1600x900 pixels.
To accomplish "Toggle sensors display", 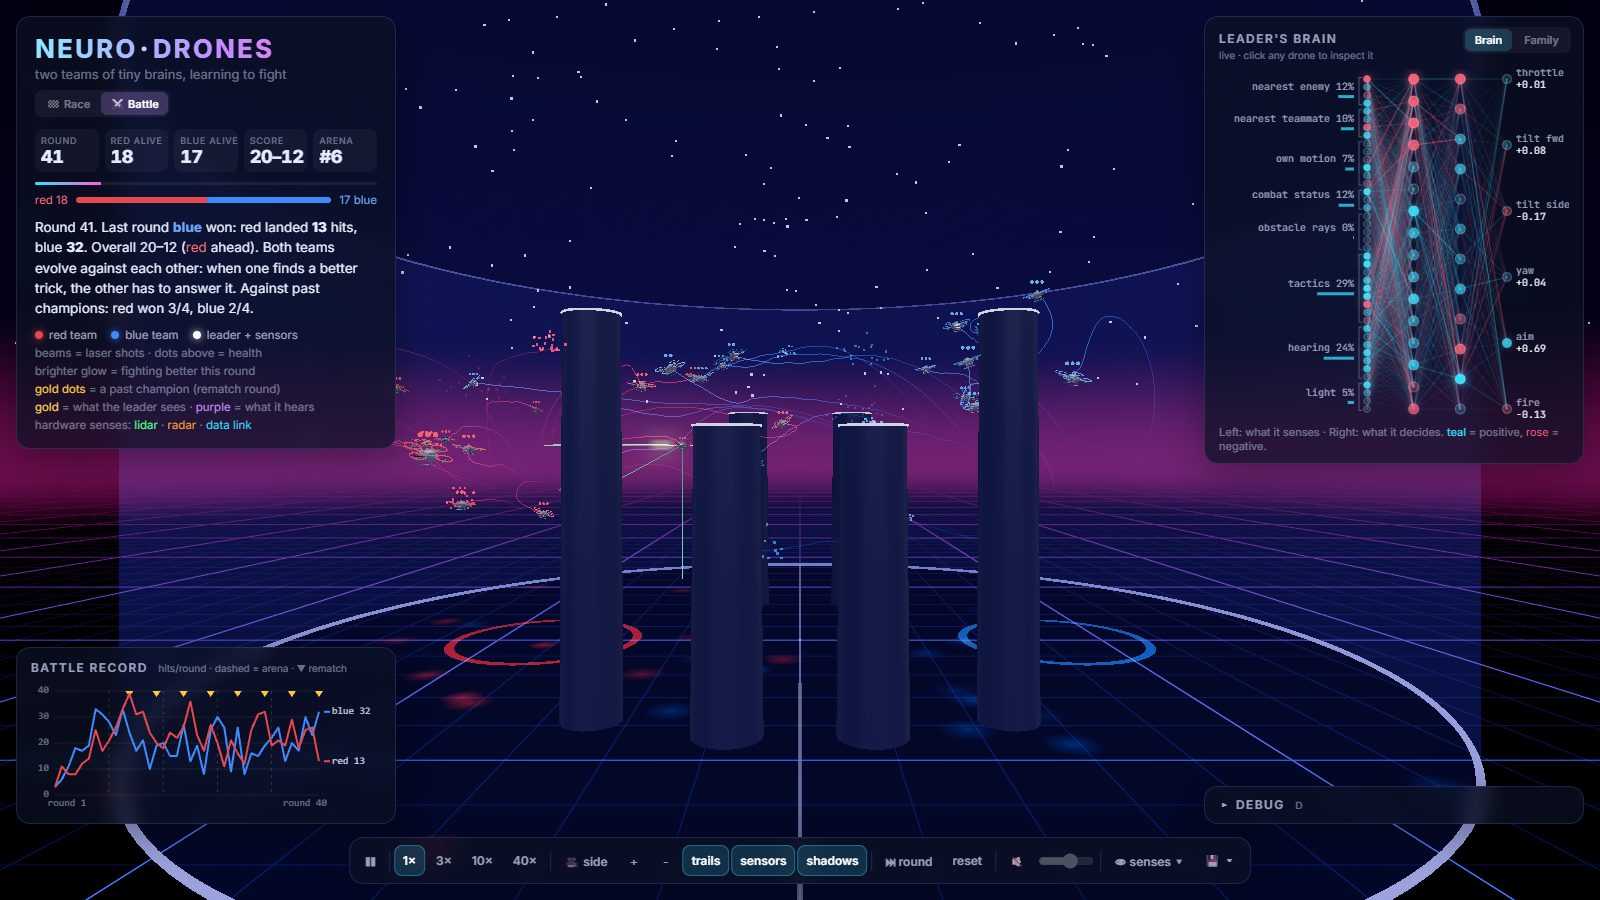I will click(763, 861).
